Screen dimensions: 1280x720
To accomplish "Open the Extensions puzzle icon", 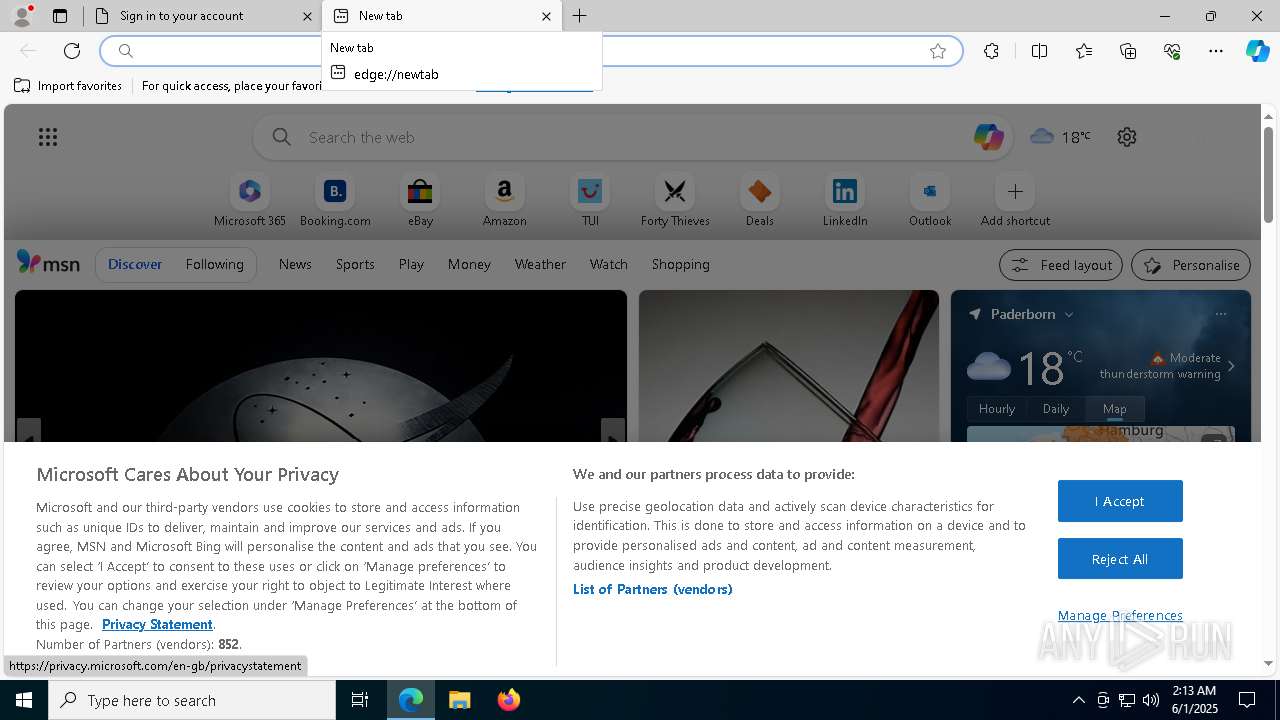I will click(991, 51).
